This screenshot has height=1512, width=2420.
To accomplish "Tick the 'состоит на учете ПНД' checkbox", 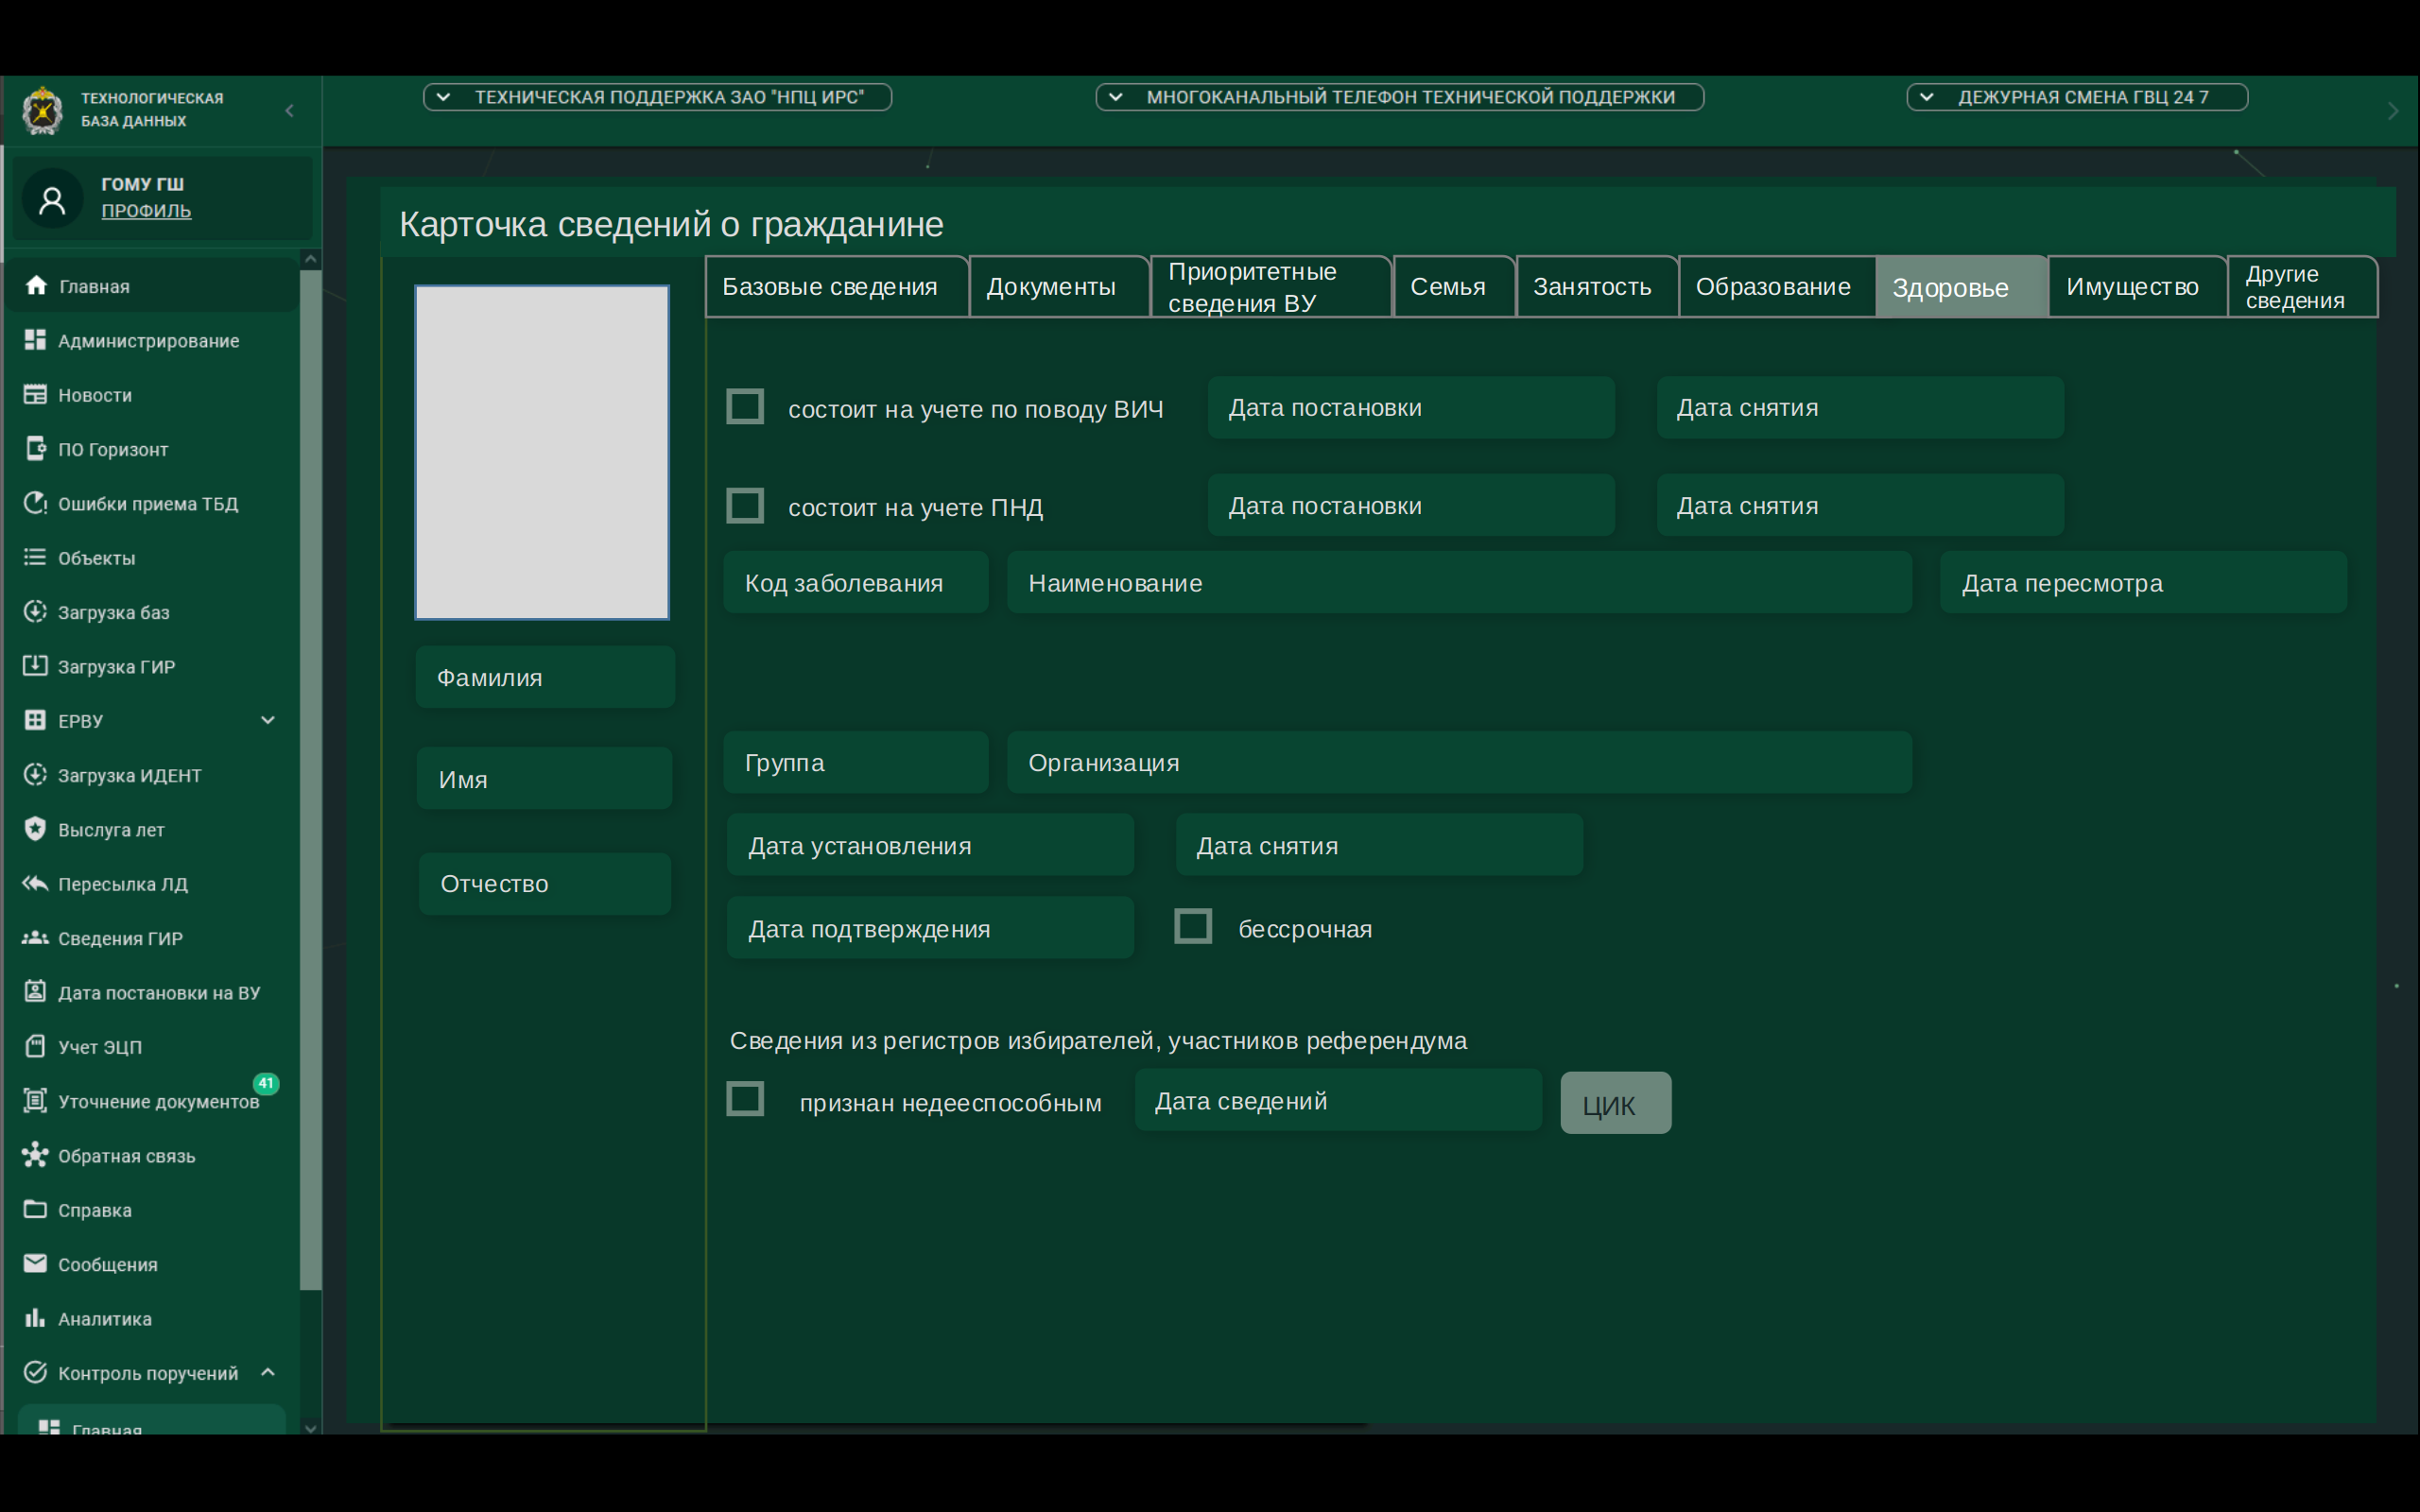I will click(x=745, y=505).
